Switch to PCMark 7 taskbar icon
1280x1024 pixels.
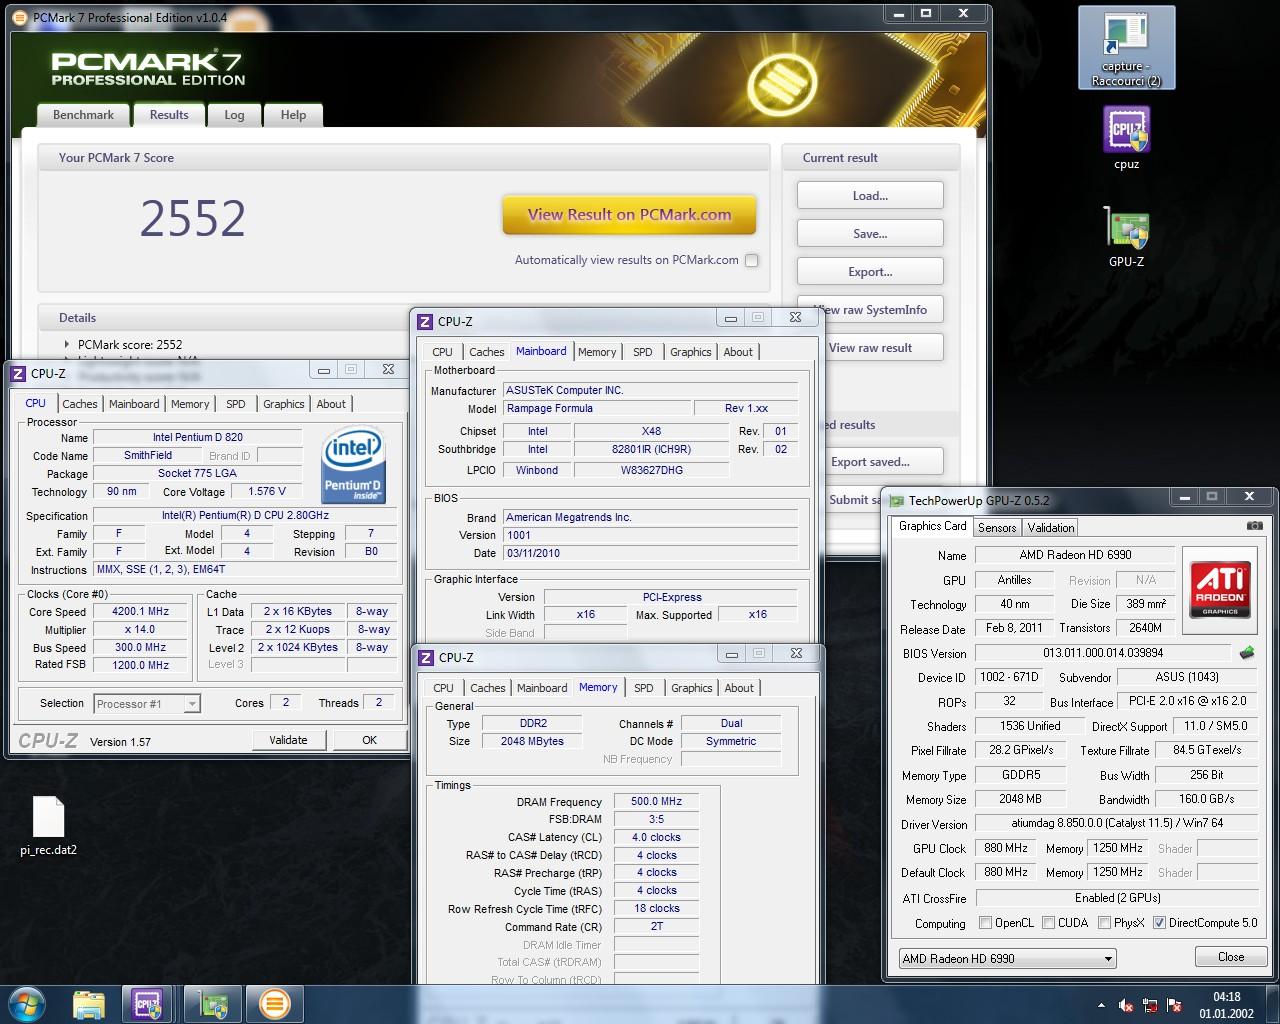coord(274,1003)
